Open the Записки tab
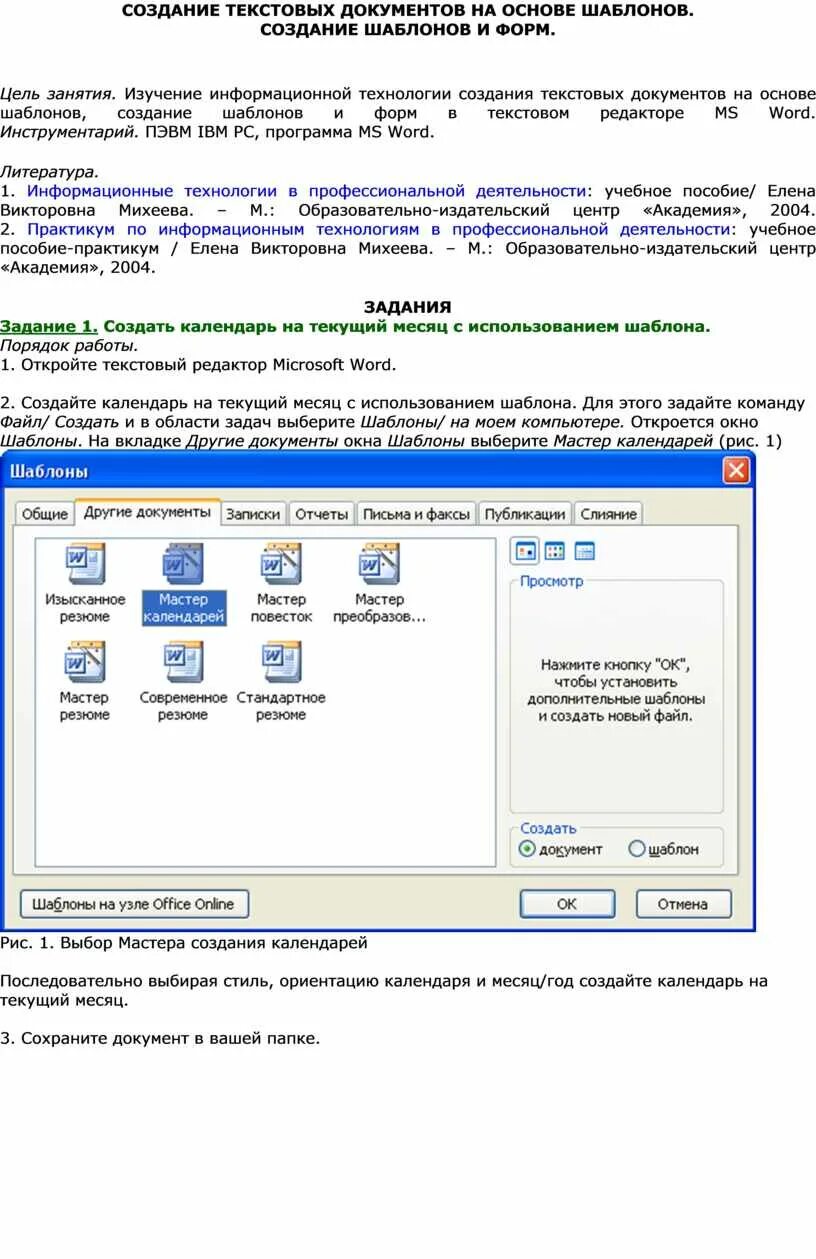The width and height of the screenshot is (816, 1259). 253,514
